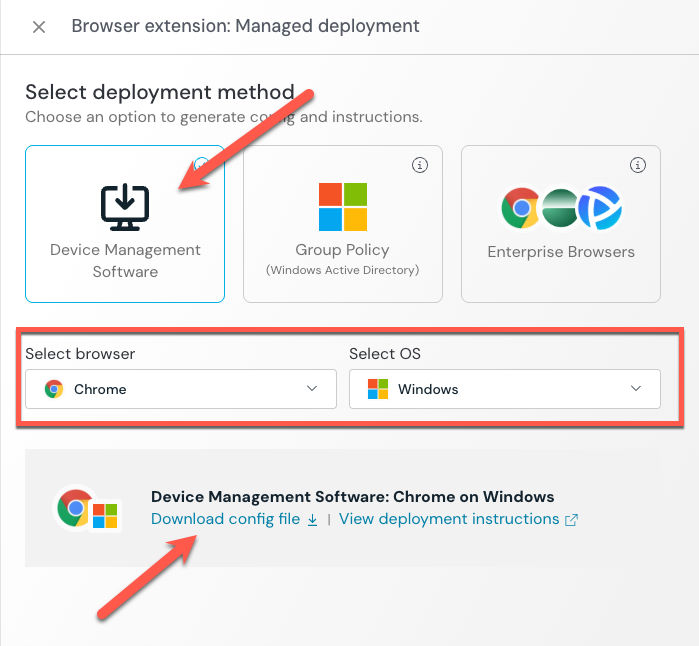The image size is (699, 646).
Task: Click the monitor download icon
Action: 125,207
